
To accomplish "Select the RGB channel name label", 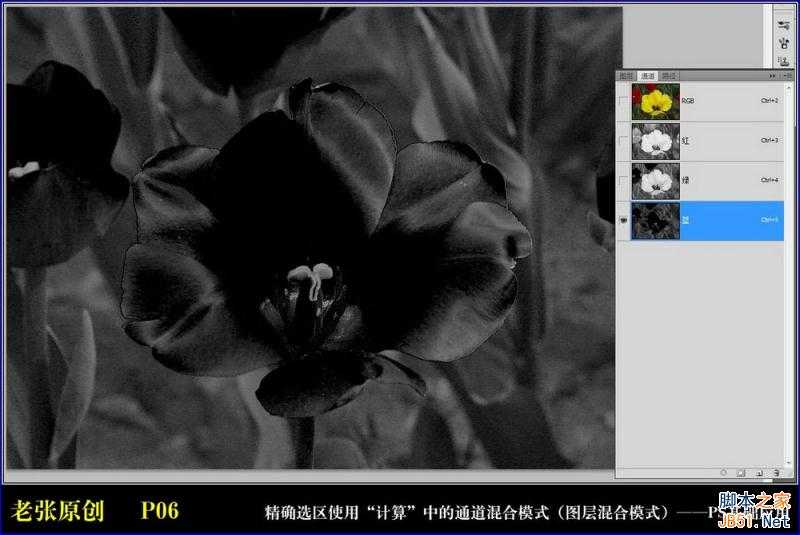I will pos(688,101).
